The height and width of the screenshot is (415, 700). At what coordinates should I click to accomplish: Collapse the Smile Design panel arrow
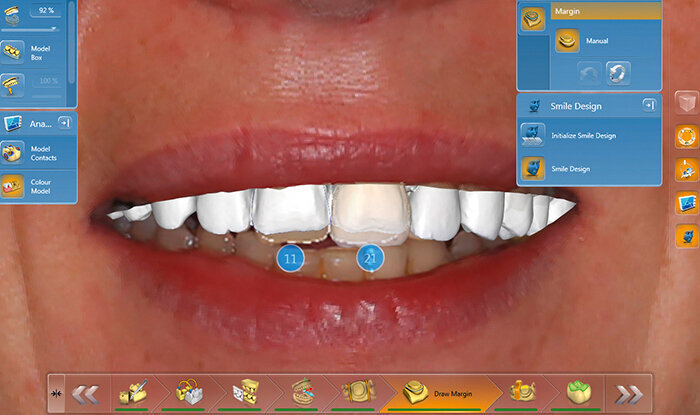pos(649,105)
